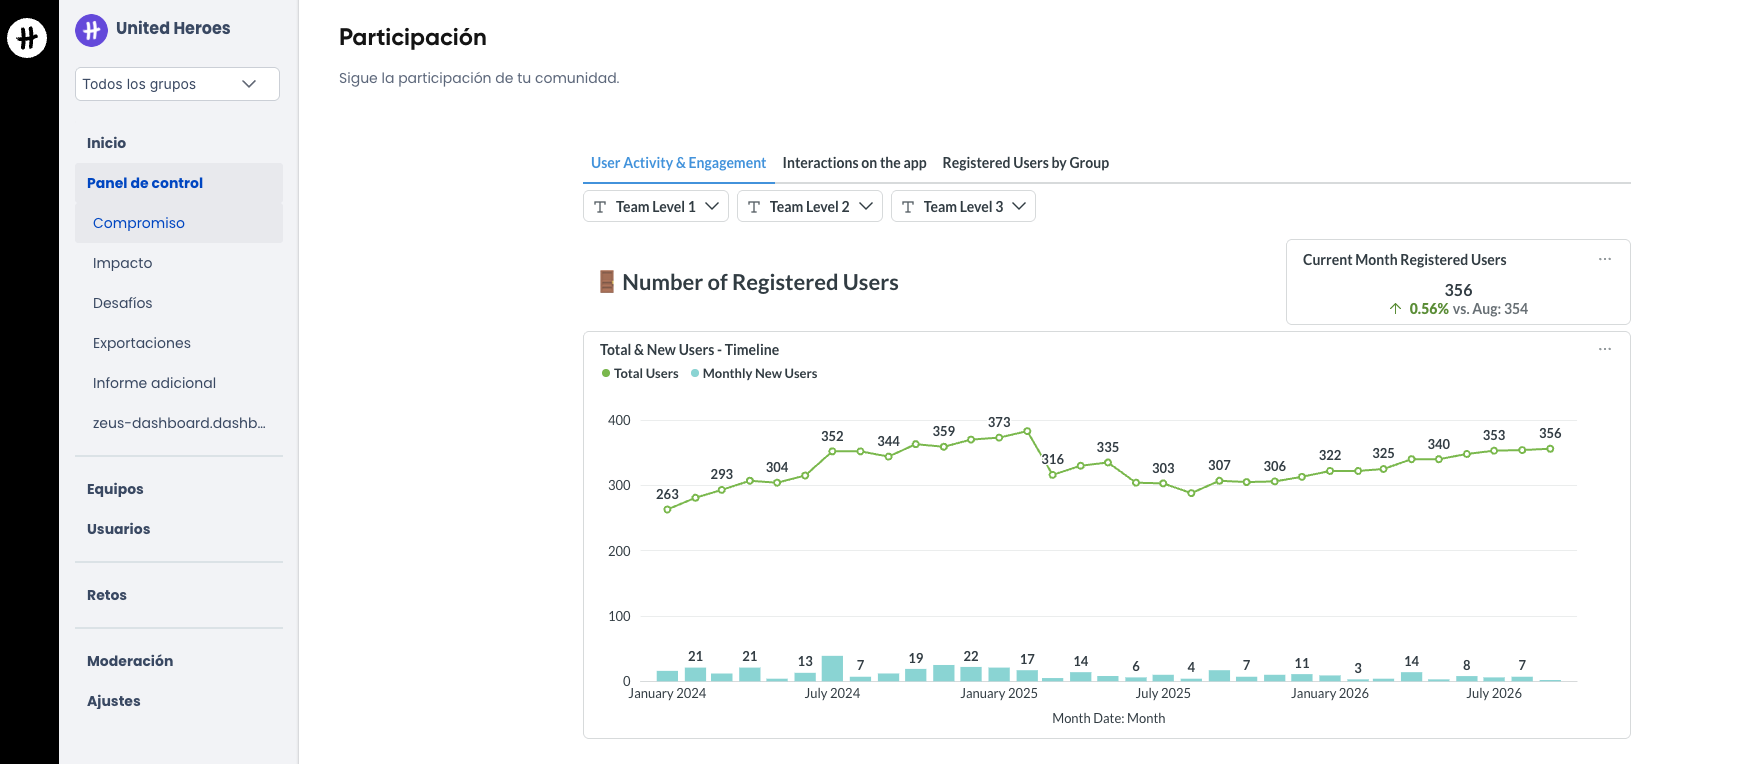1739x764 pixels.
Task: Click the 0.56% vs. Aug: 354 comparison text
Action: coord(1468,309)
